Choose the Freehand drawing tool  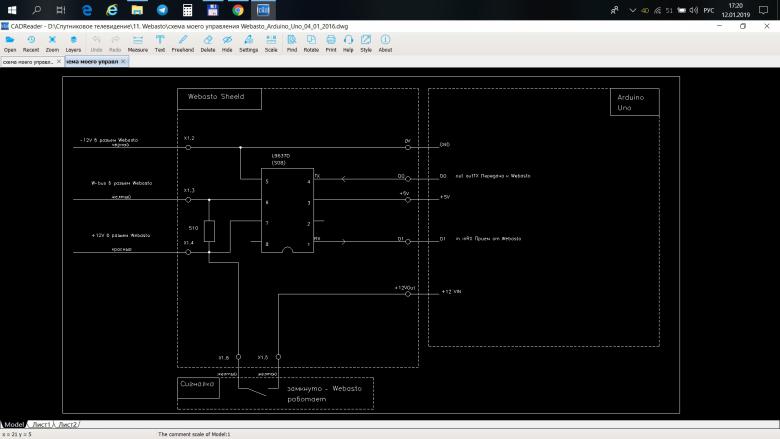coord(183,42)
